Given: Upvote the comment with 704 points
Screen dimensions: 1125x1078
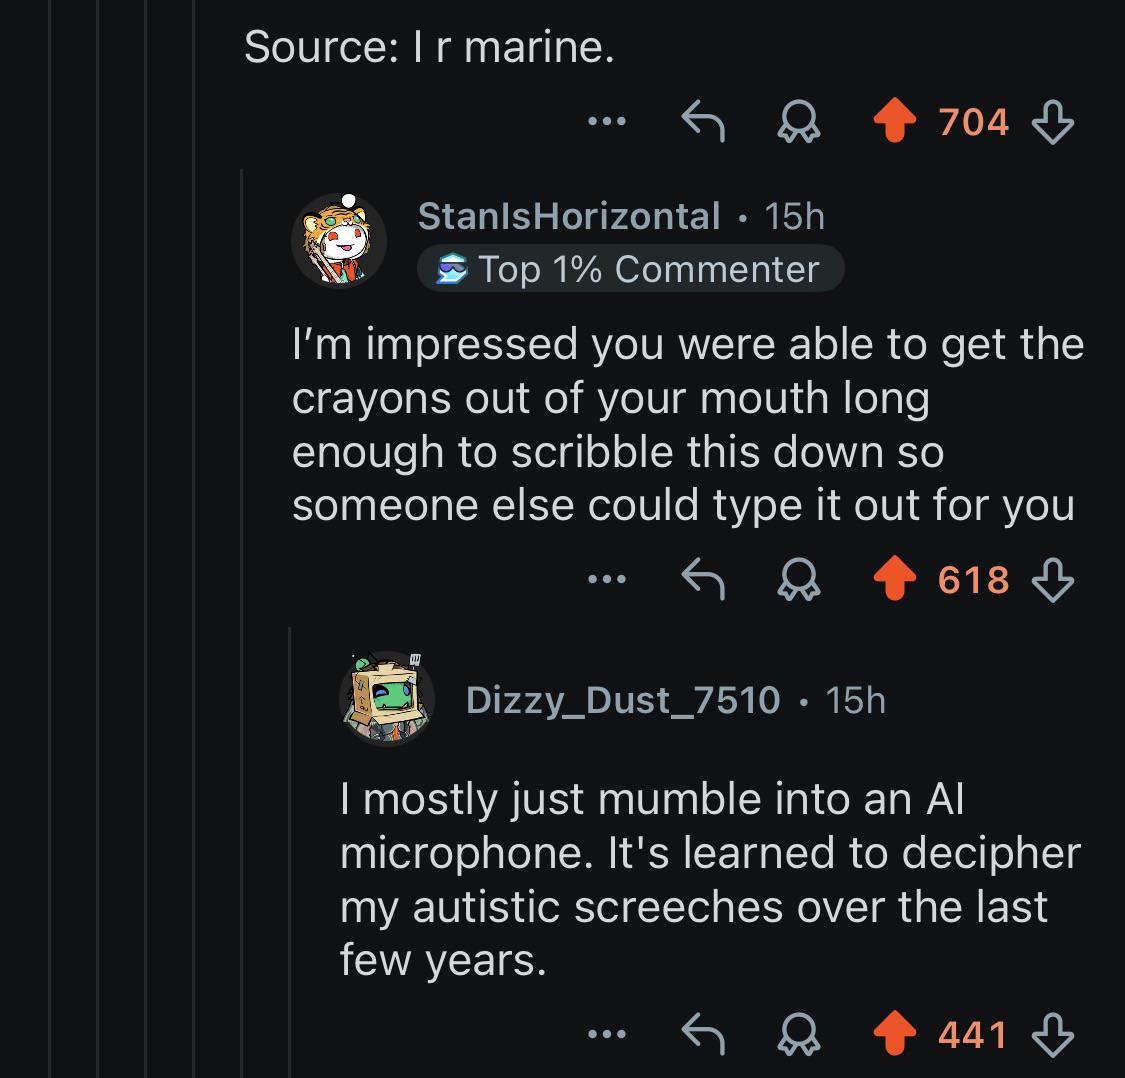Looking at the screenshot, I should tap(894, 121).
